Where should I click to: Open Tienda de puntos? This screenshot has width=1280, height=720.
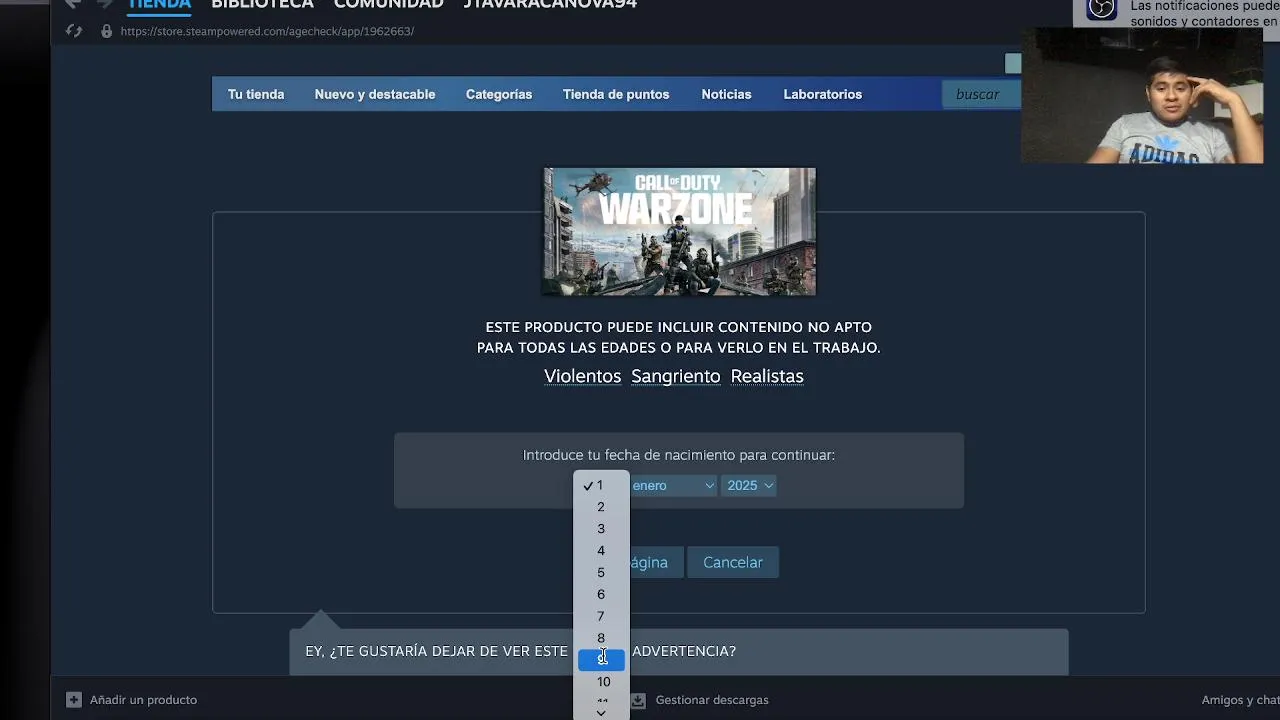[616, 94]
